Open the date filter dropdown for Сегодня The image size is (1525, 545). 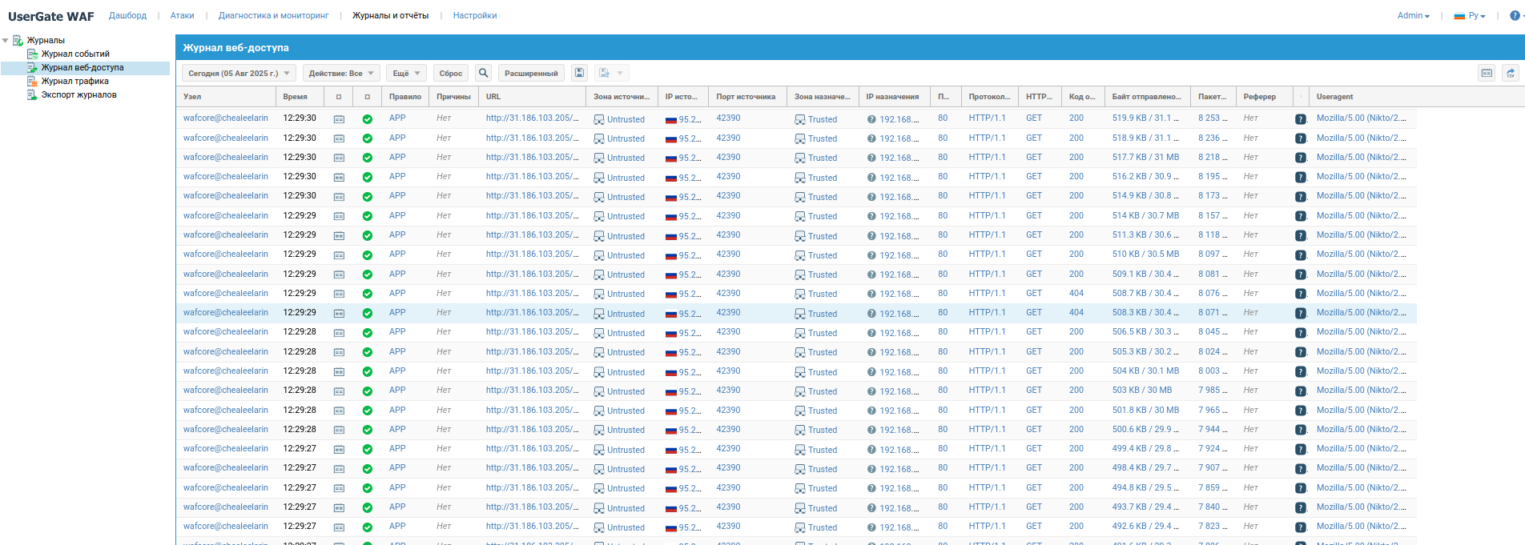coord(239,73)
